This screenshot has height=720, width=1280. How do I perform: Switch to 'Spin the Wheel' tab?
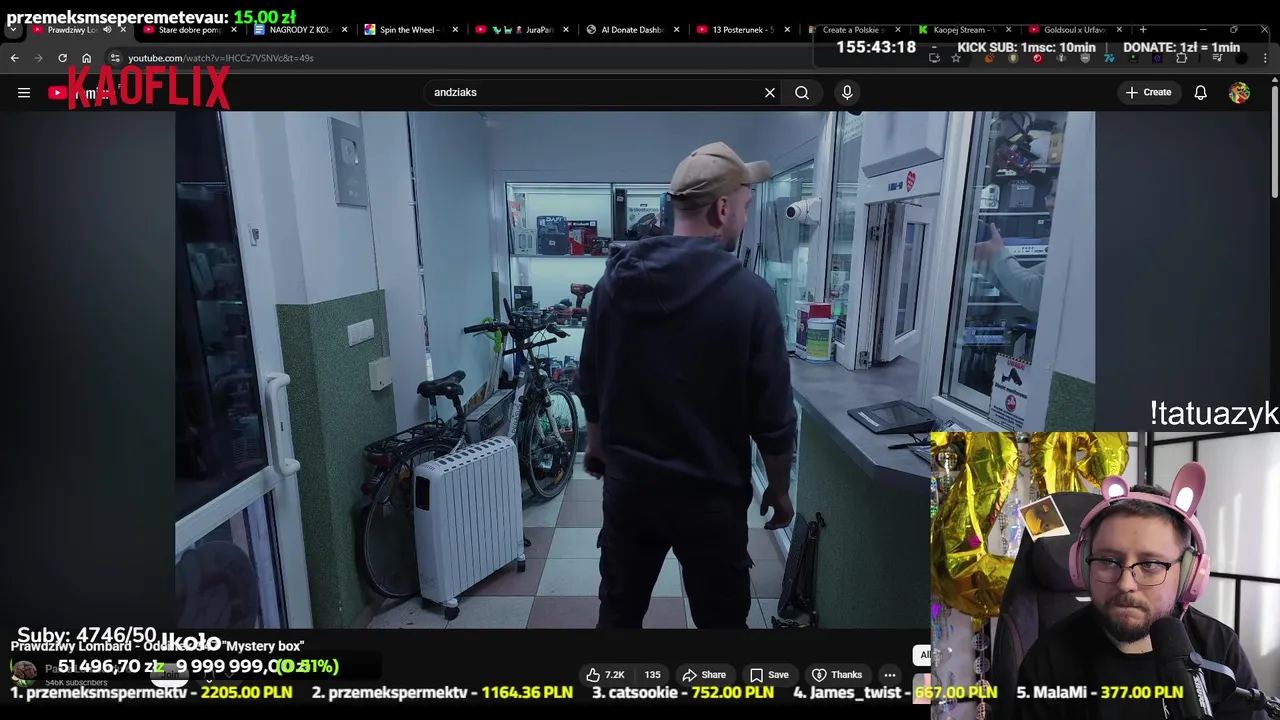(409, 30)
